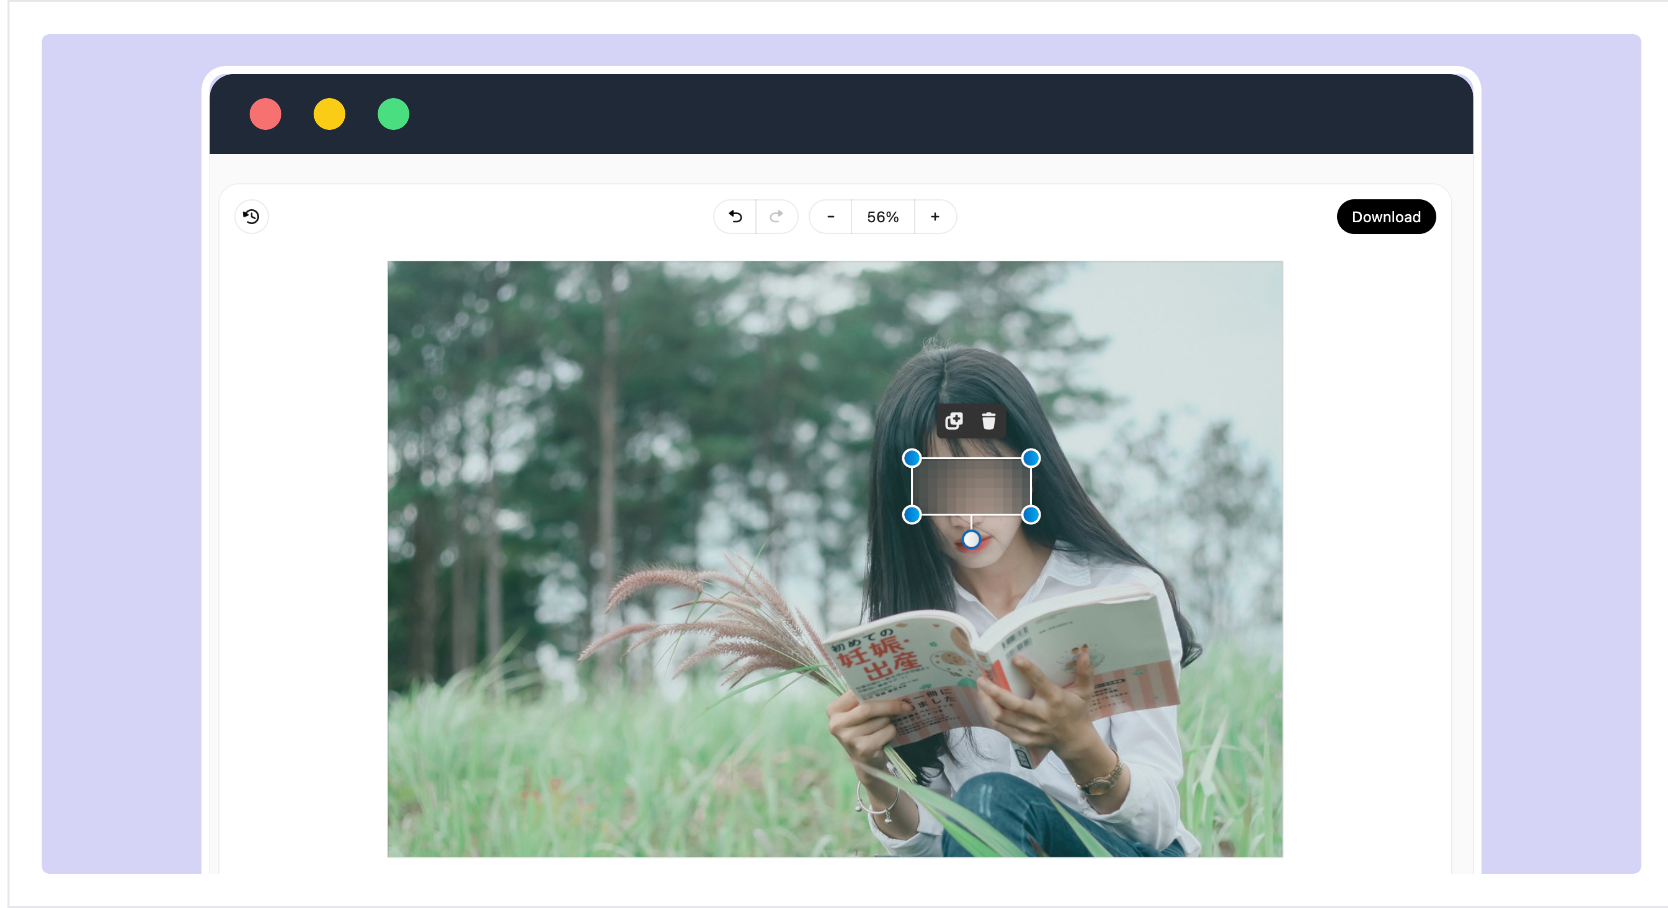Click the red window dot

point(265,114)
